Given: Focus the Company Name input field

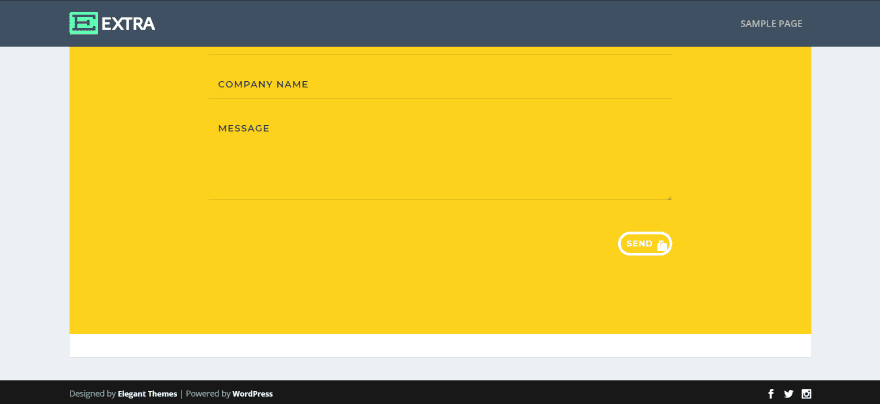Looking at the screenshot, I should pyautogui.click(x=440, y=84).
